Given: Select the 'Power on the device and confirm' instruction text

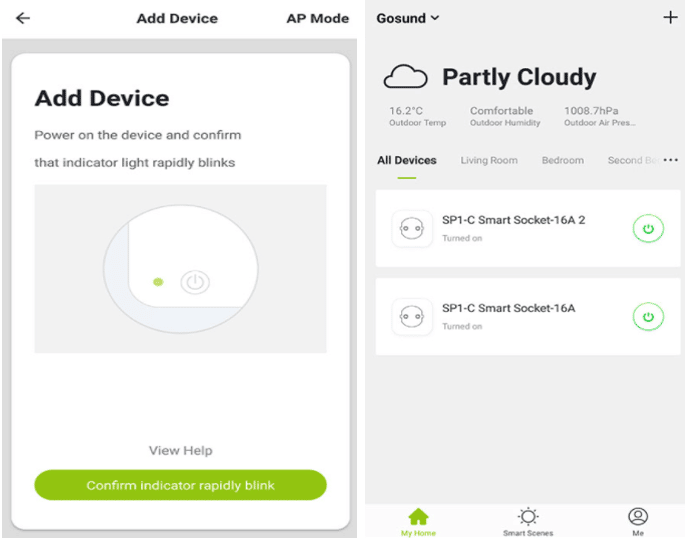Looking at the screenshot, I should point(138,135).
